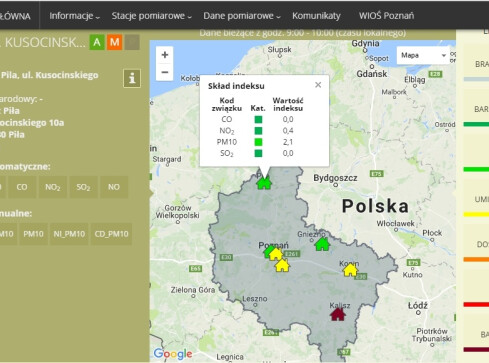Zoom in the map with plus button
Screen dimensions: 489x363
click(165, 55)
